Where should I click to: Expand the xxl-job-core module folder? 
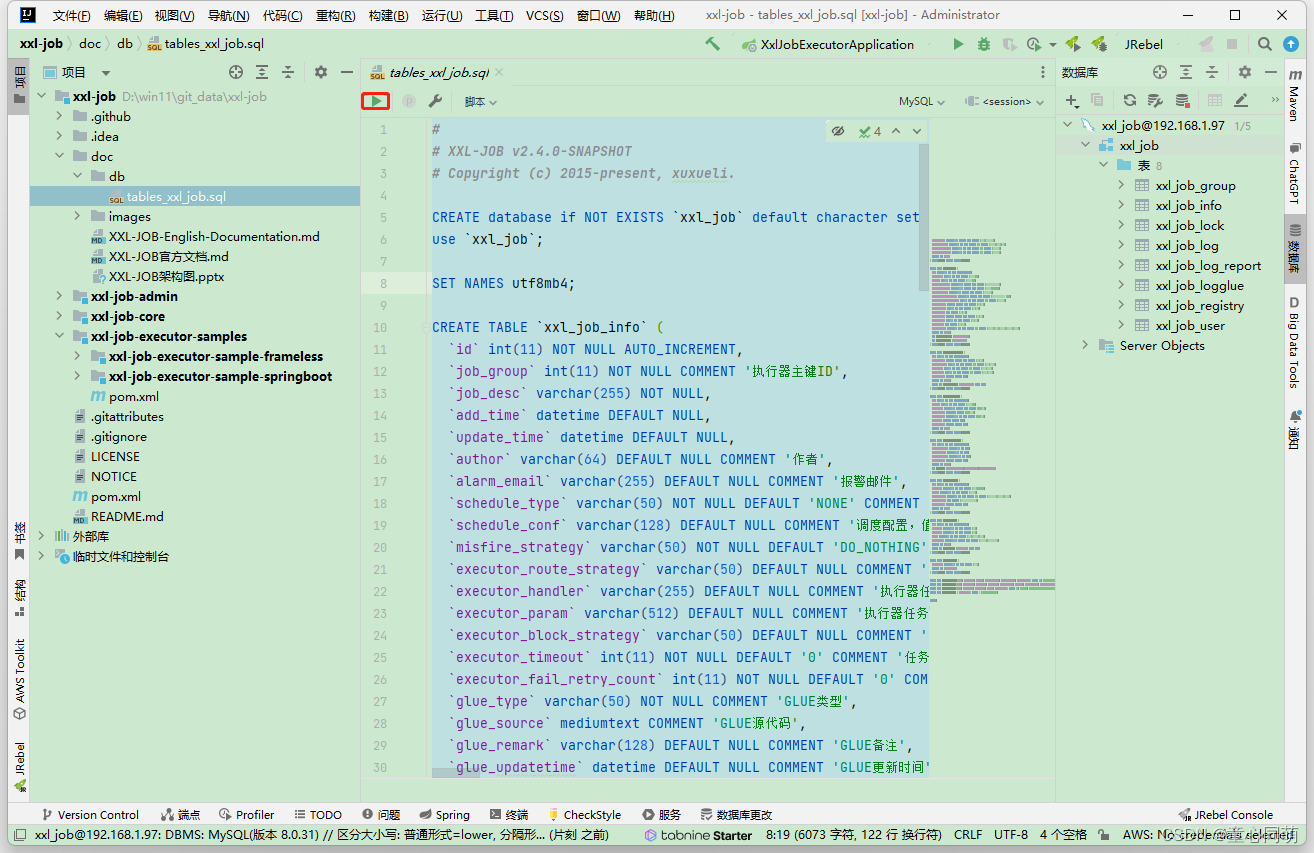pyautogui.click(x=60, y=316)
